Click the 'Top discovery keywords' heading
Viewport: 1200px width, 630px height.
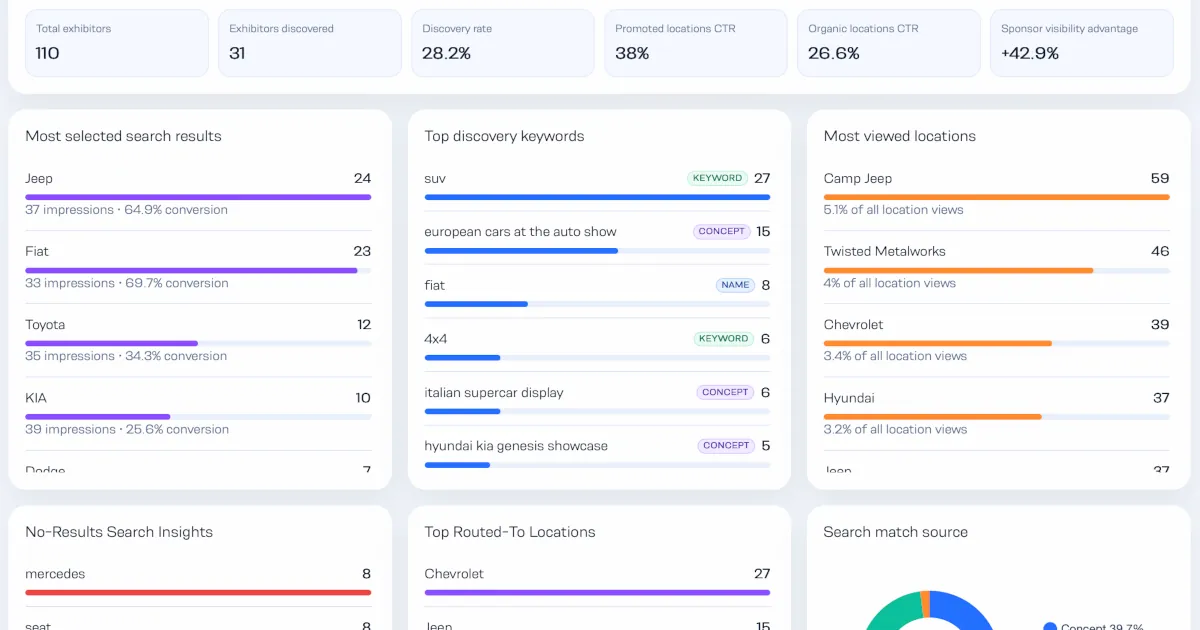pyautogui.click(x=504, y=136)
